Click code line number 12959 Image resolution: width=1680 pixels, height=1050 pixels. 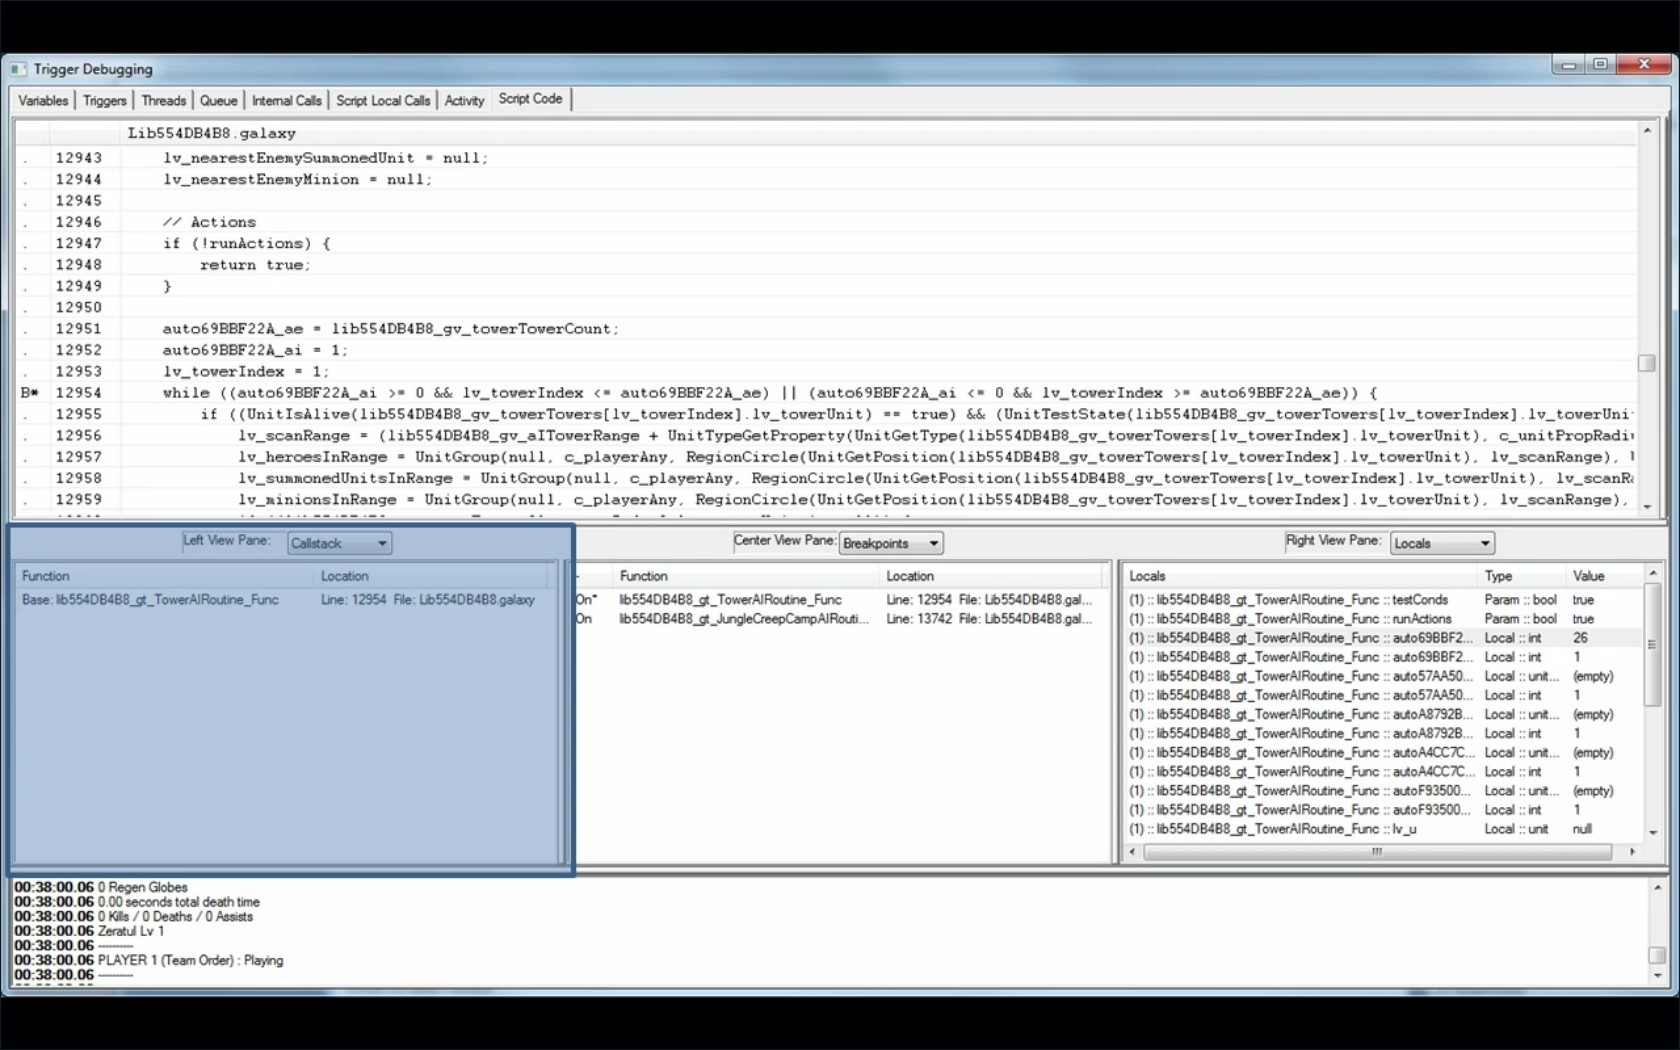click(78, 499)
